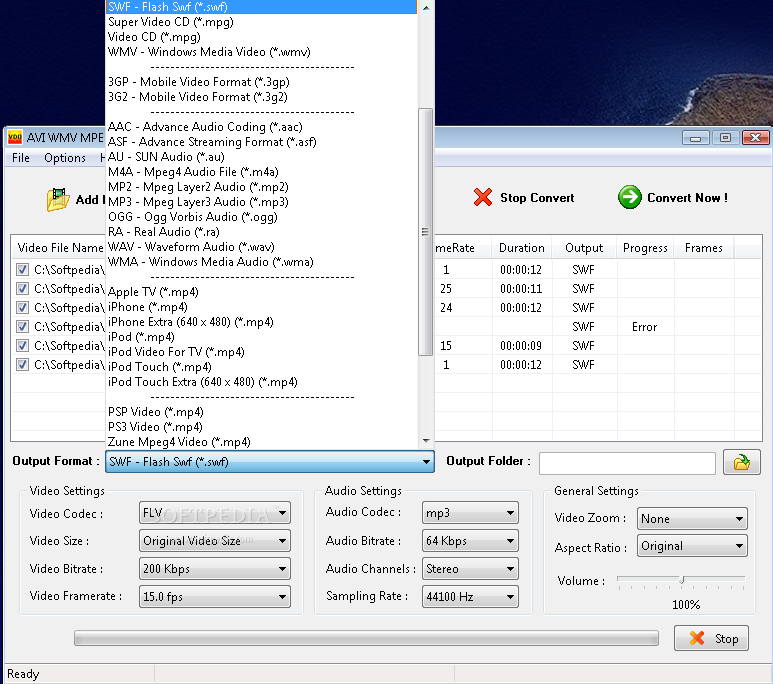The width and height of the screenshot is (773, 684).
Task: Click the Duration column header
Action: tap(521, 248)
